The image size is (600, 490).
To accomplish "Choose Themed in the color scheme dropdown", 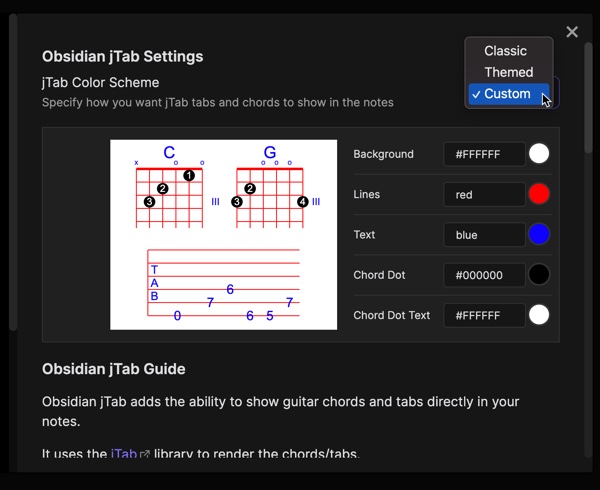I will pyautogui.click(x=509, y=72).
